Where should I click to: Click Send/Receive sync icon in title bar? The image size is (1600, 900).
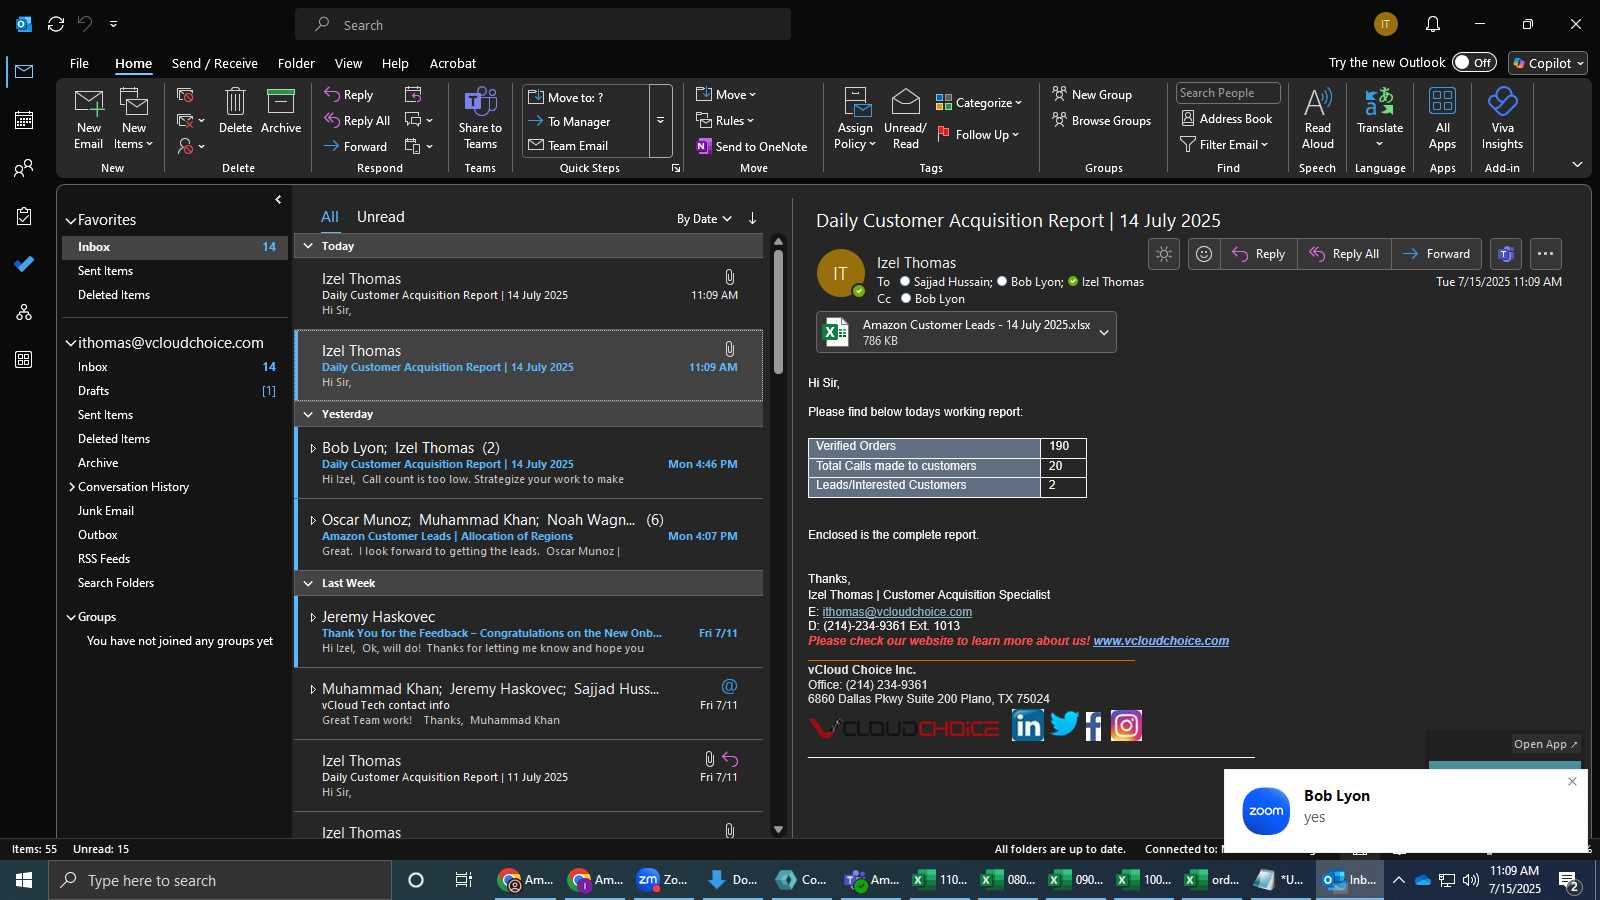click(x=56, y=24)
